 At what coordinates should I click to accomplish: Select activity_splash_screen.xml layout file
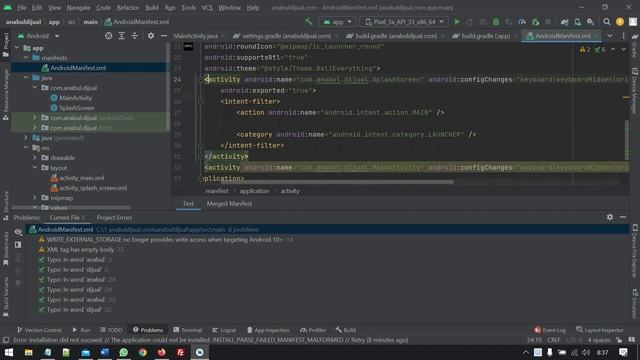(x=93, y=188)
